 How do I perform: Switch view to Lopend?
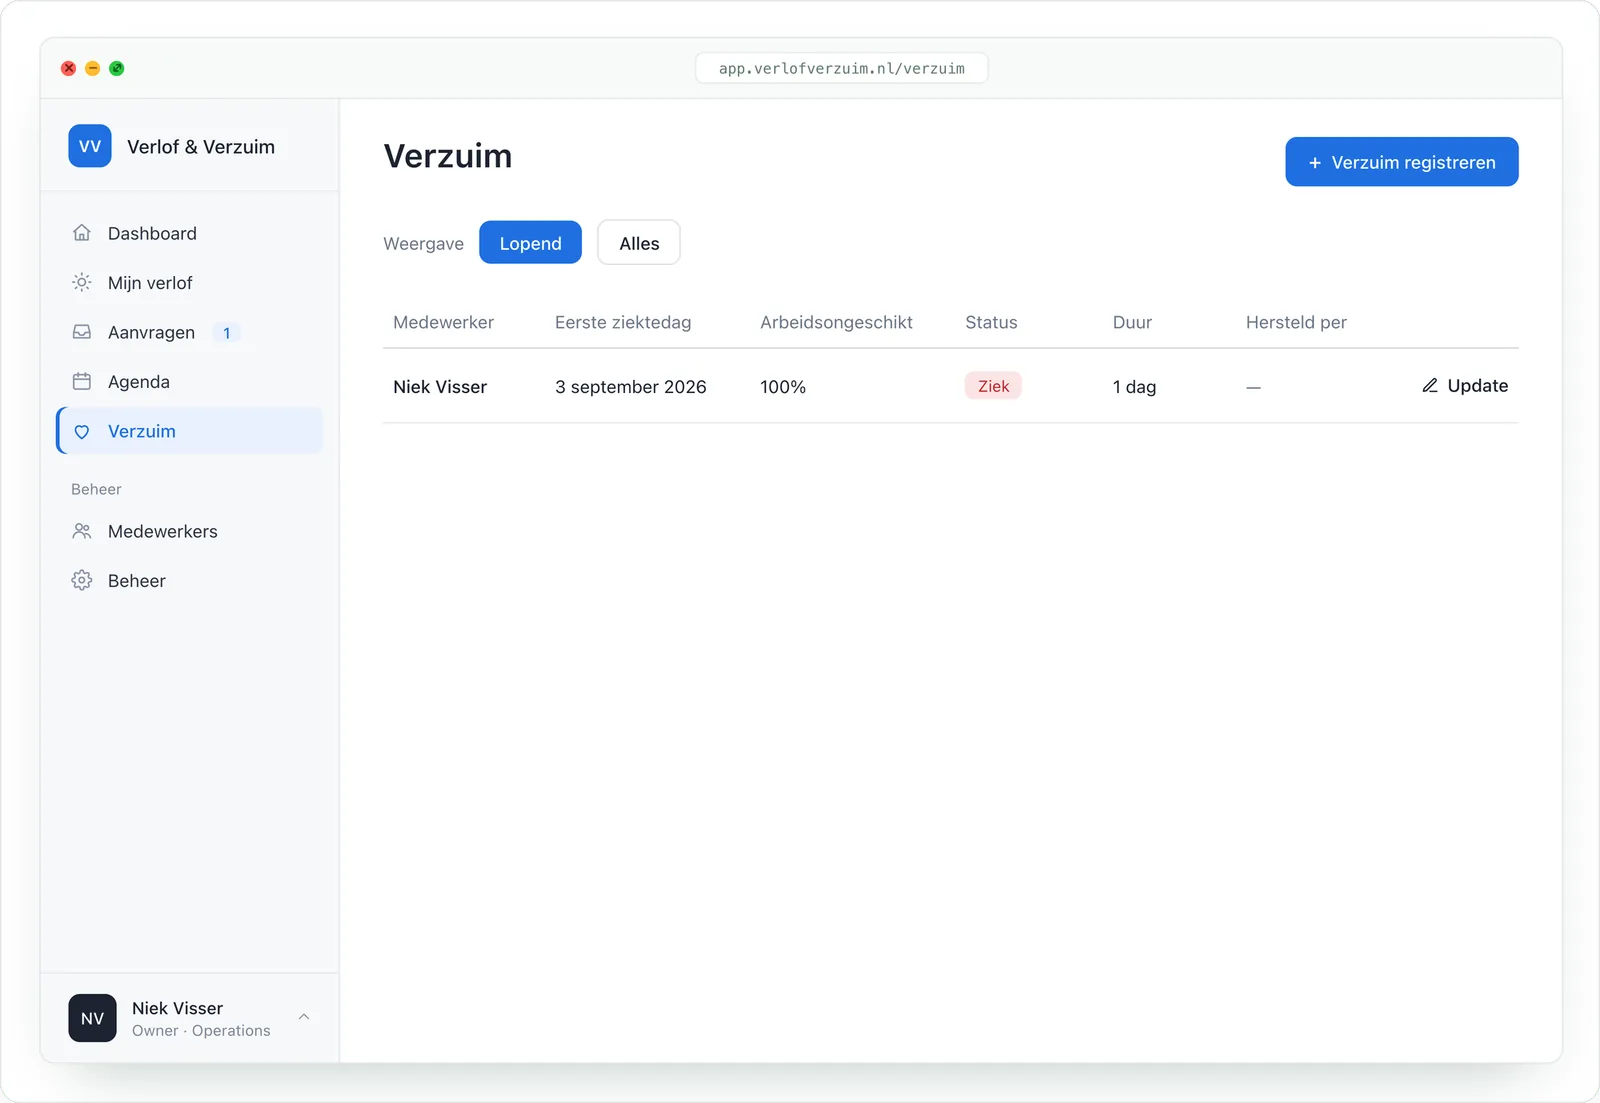[530, 243]
